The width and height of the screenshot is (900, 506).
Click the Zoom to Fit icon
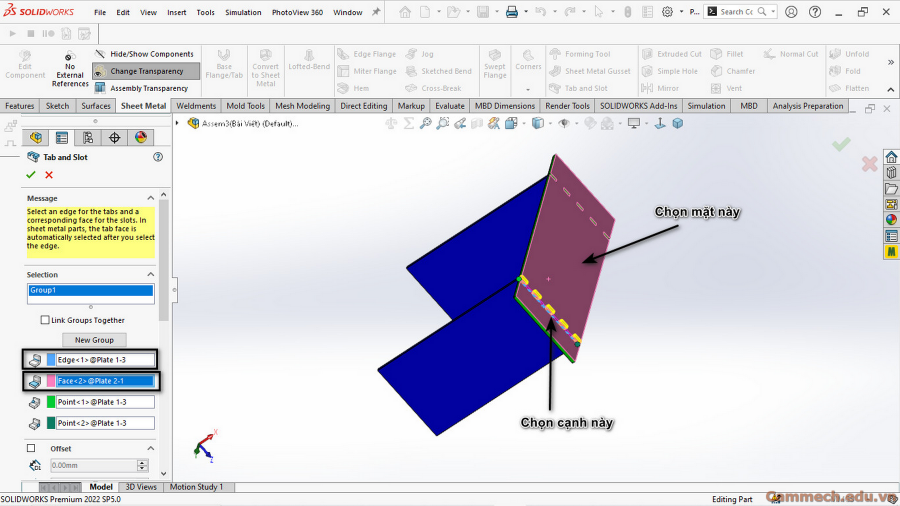[x=425, y=123]
